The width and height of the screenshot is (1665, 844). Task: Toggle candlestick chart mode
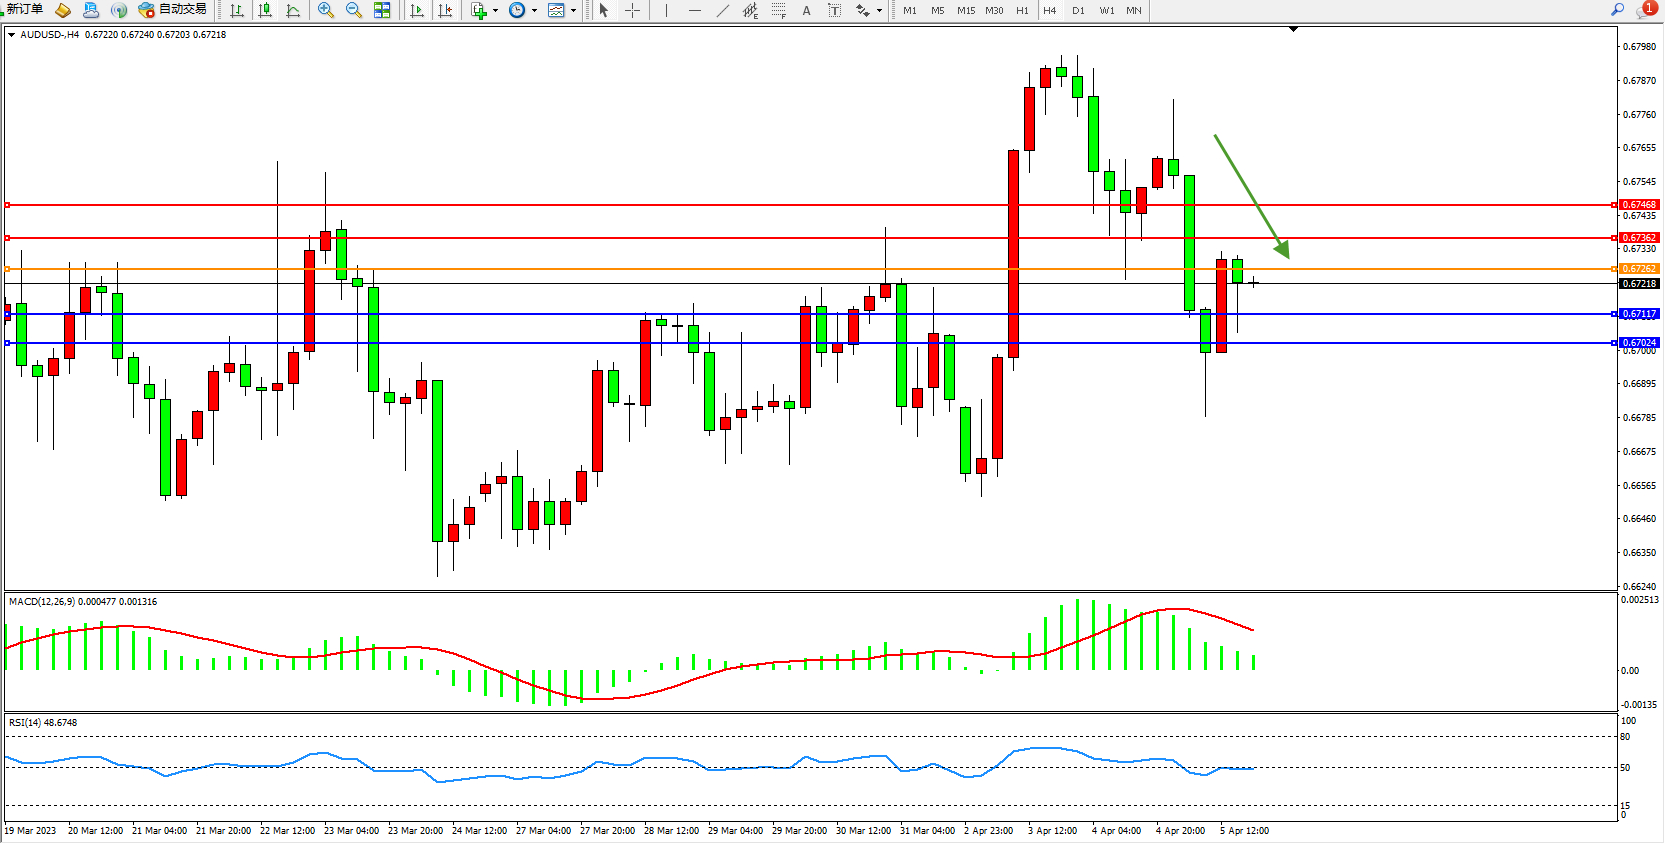(x=265, y=10)
